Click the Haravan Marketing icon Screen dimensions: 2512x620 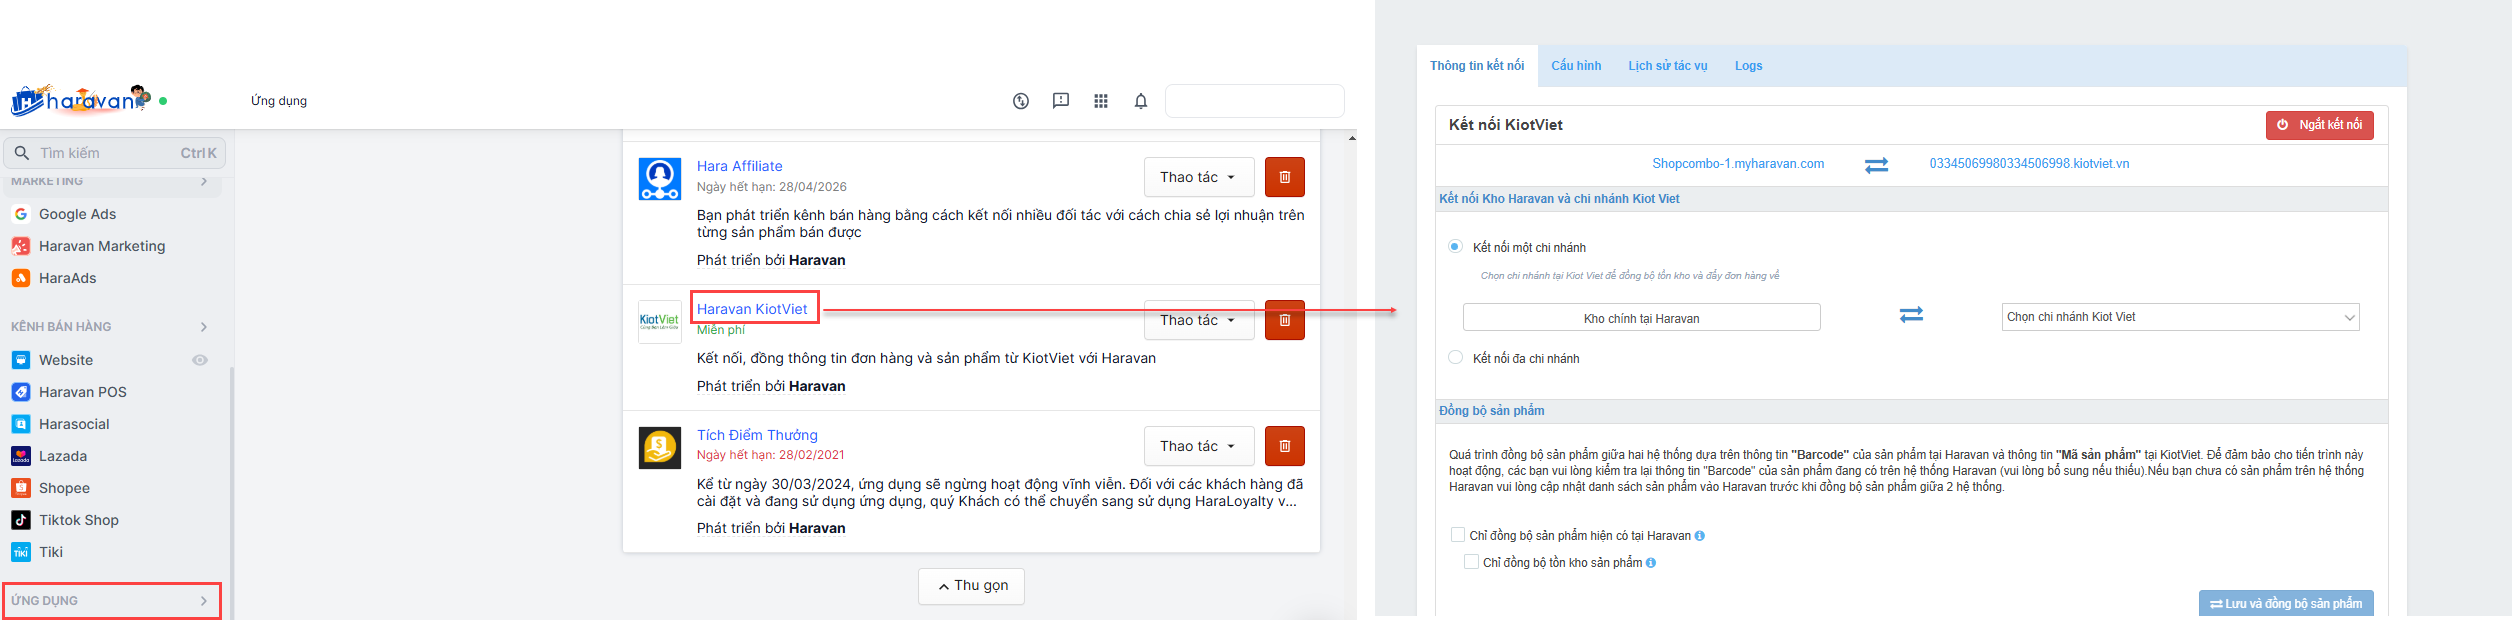point(21,246)
